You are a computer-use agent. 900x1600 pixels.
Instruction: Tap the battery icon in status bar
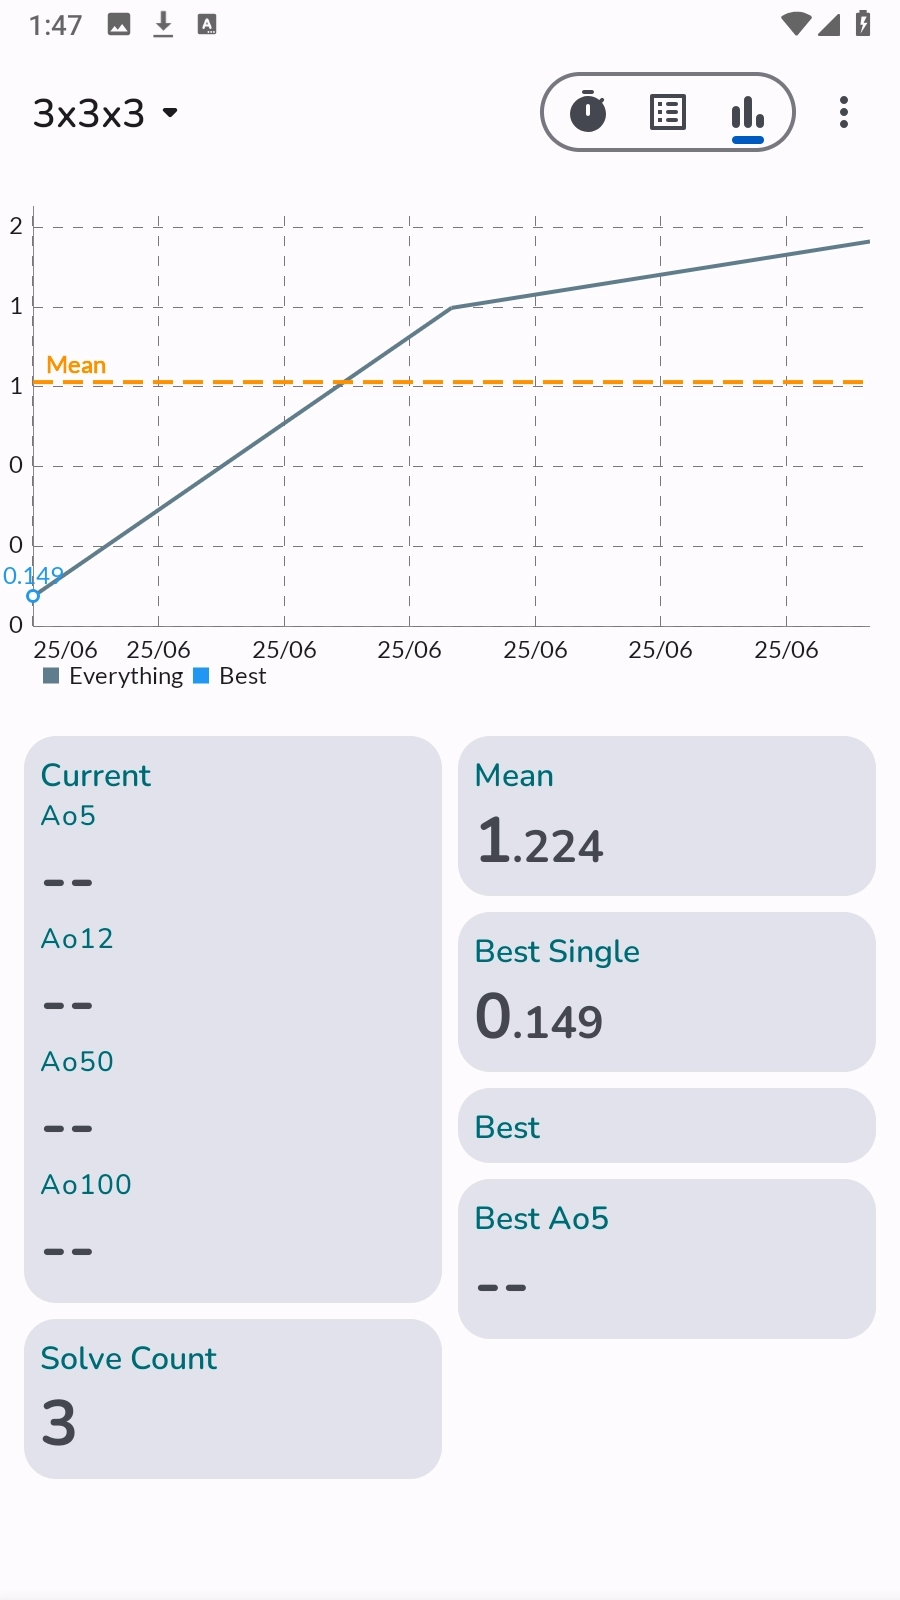click(x=863, y=24)
